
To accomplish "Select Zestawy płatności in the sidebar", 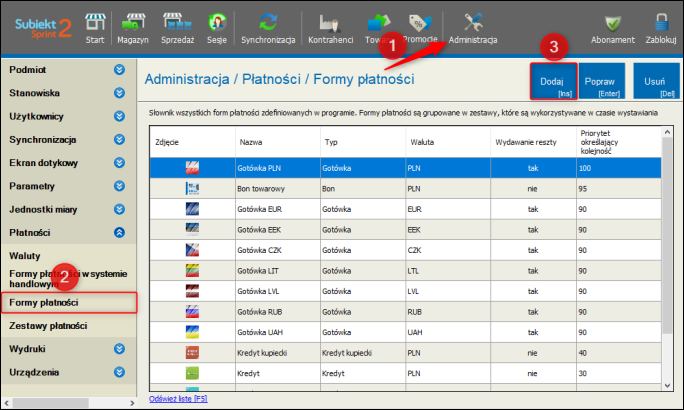I will (x=48, y=326).
